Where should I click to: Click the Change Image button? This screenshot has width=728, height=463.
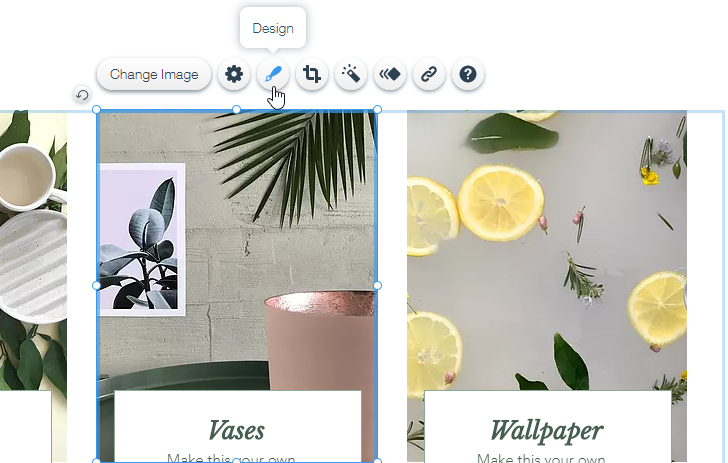(x=154, y=74)
